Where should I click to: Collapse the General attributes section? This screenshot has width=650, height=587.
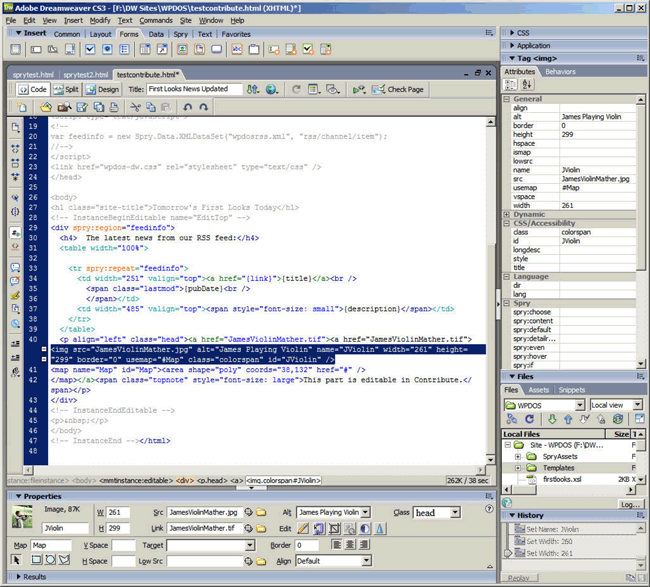[507, 99]
